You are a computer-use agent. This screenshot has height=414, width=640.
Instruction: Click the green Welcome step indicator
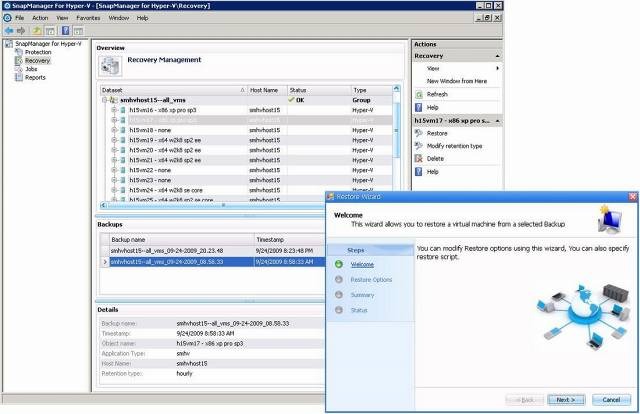coord(339,264)
